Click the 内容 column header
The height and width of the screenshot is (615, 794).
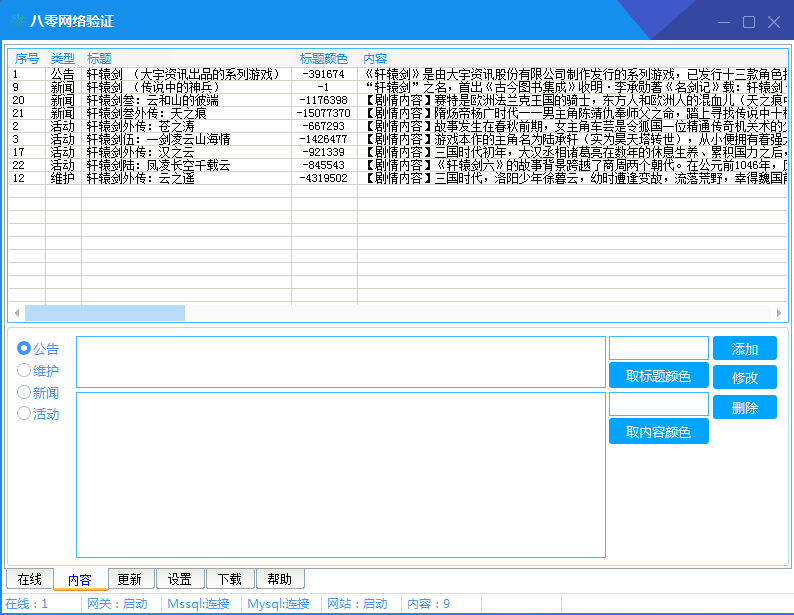point(572,59)
